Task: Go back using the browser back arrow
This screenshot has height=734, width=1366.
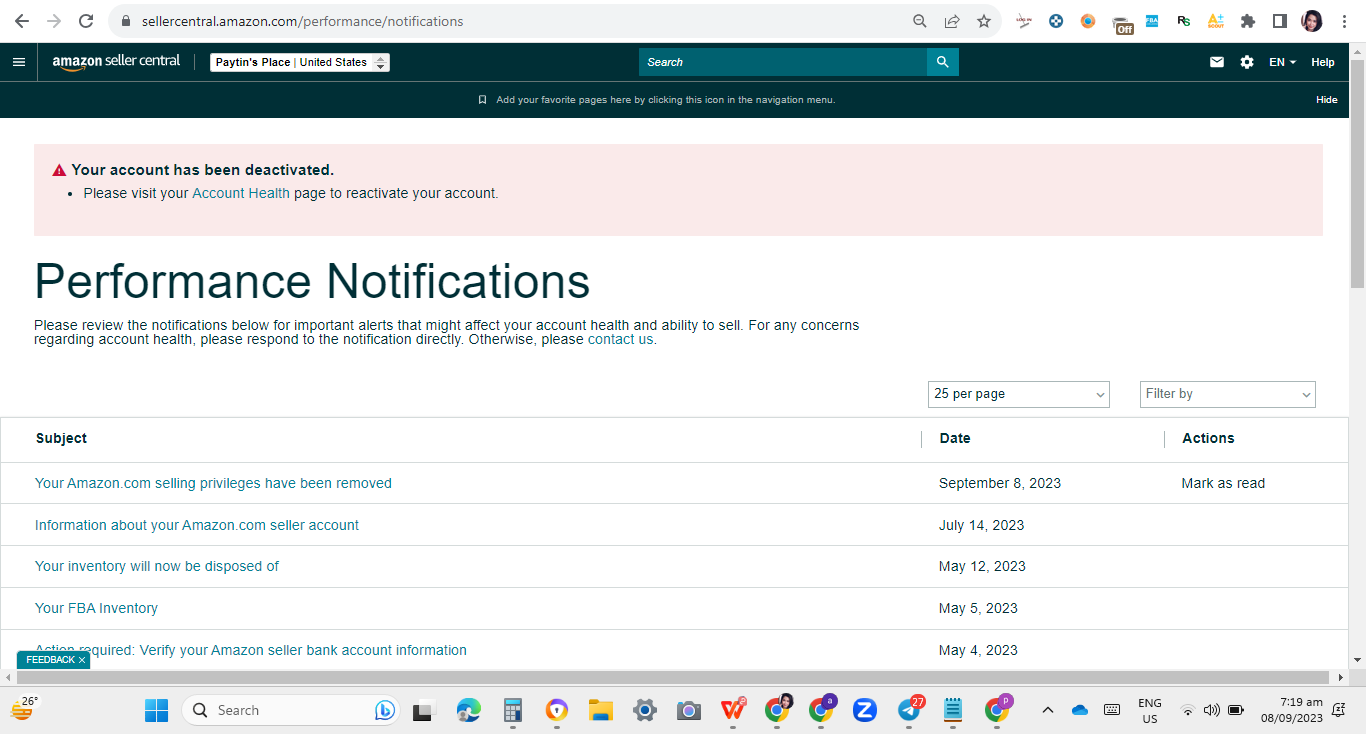Action: tap(22, 21)
